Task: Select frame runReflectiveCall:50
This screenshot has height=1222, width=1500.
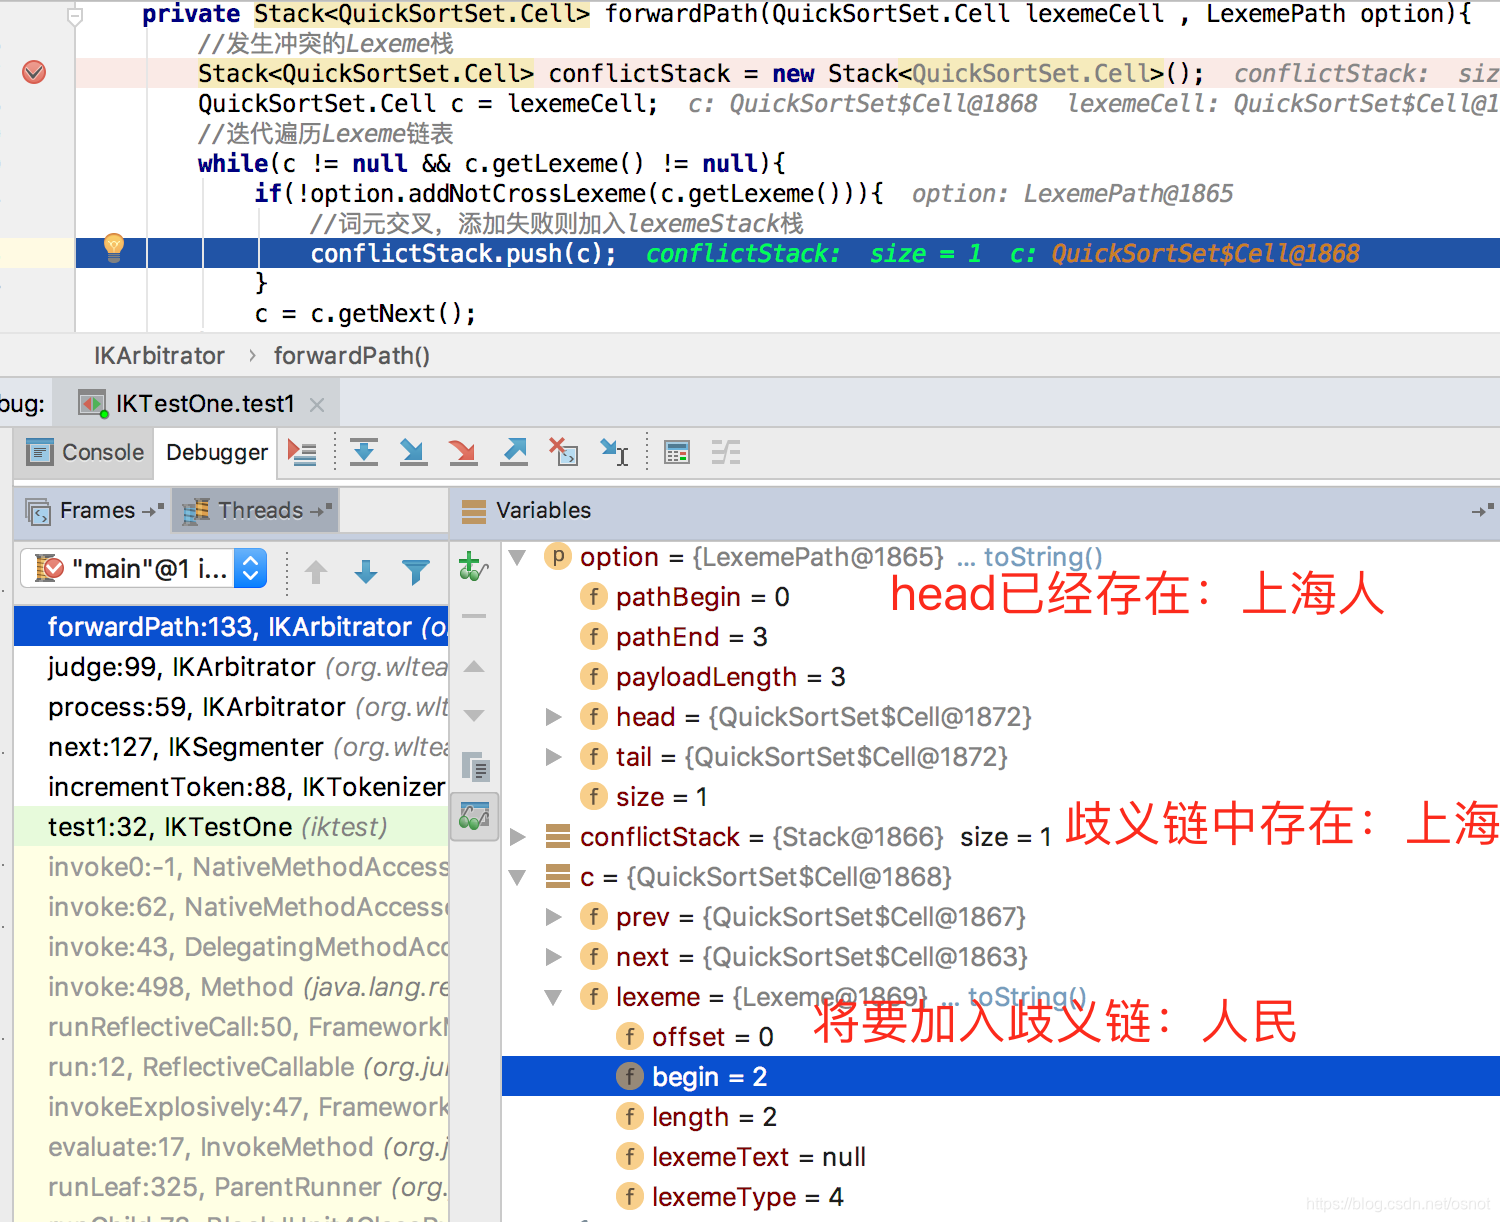Action: (x=231, y=1027)
